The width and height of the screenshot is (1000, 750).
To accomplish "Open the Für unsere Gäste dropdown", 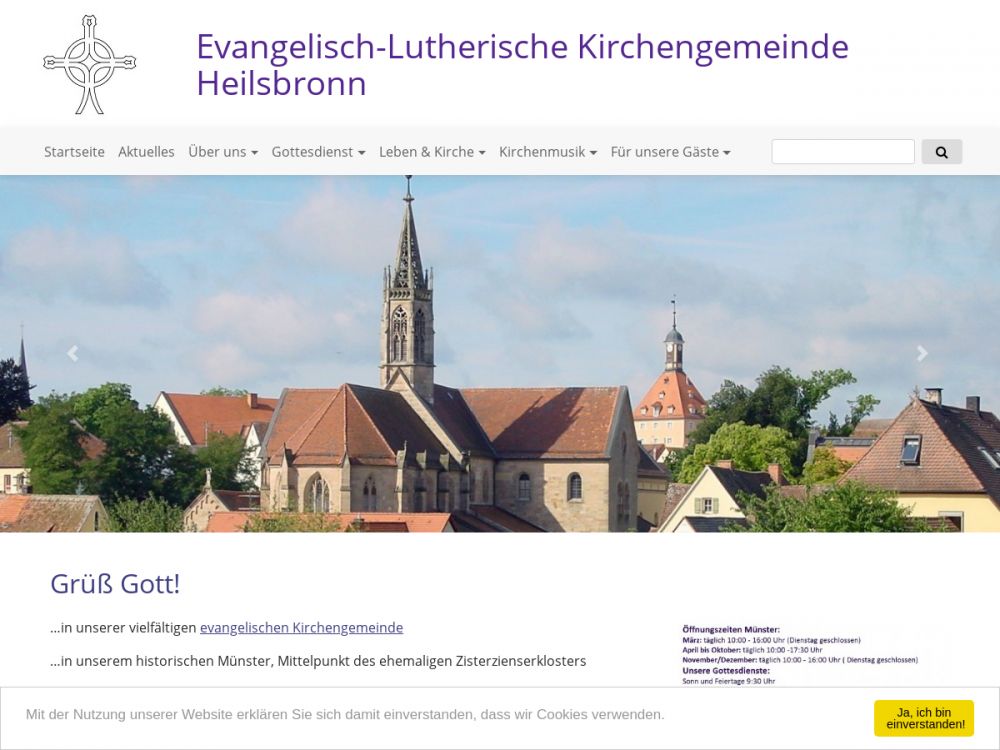I will [x=670, y=152].
